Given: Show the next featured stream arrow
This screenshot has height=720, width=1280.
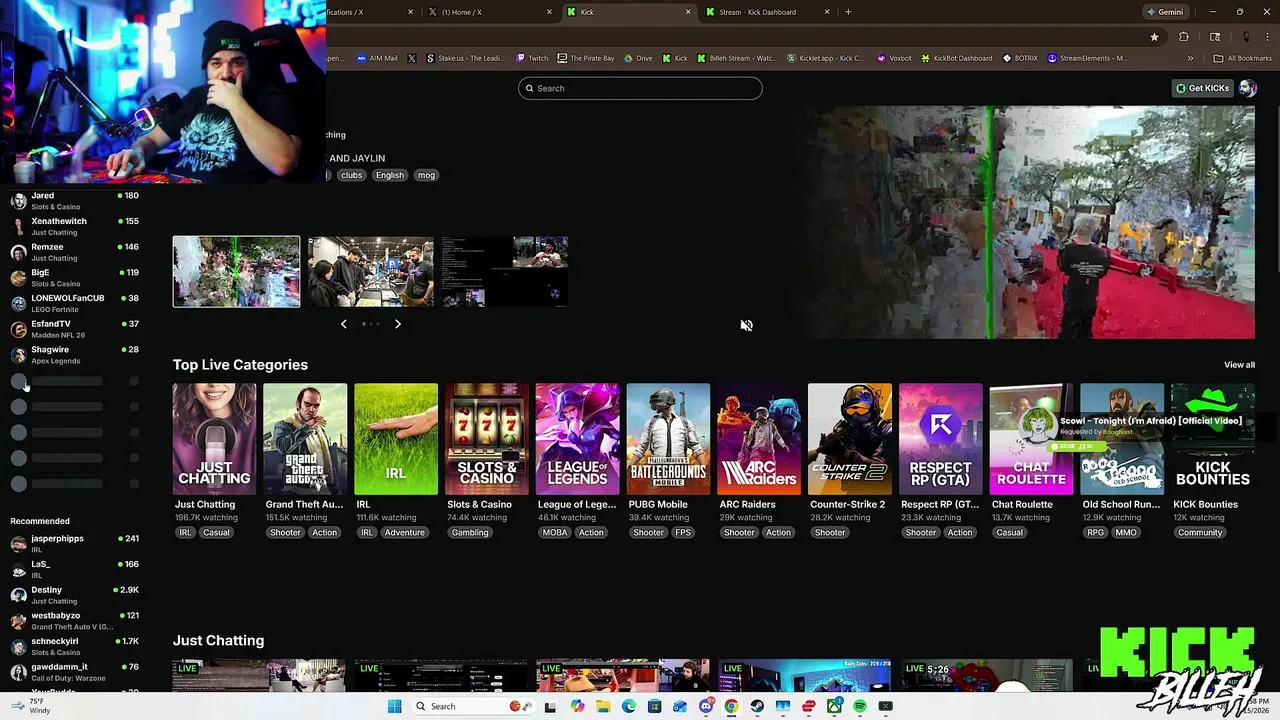Looking at the screenshot, I should (x=398, y=324).
